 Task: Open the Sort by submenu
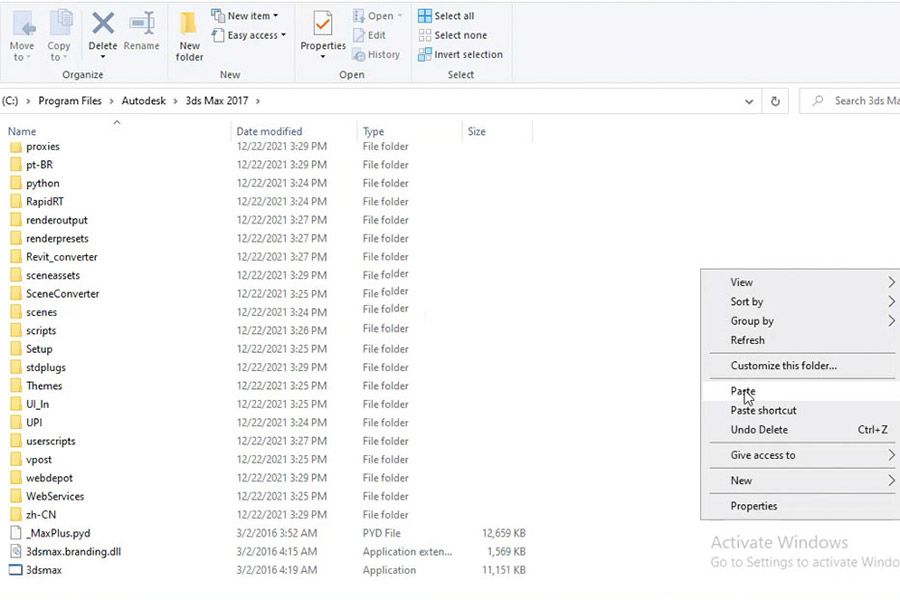[801, 301]
